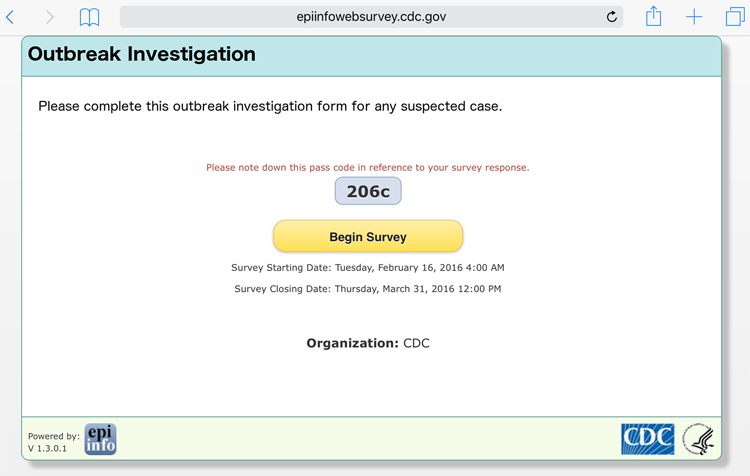Screen dimensions: 750x476
Task: Reload the page in the address bar
Action: click(612, 17)
